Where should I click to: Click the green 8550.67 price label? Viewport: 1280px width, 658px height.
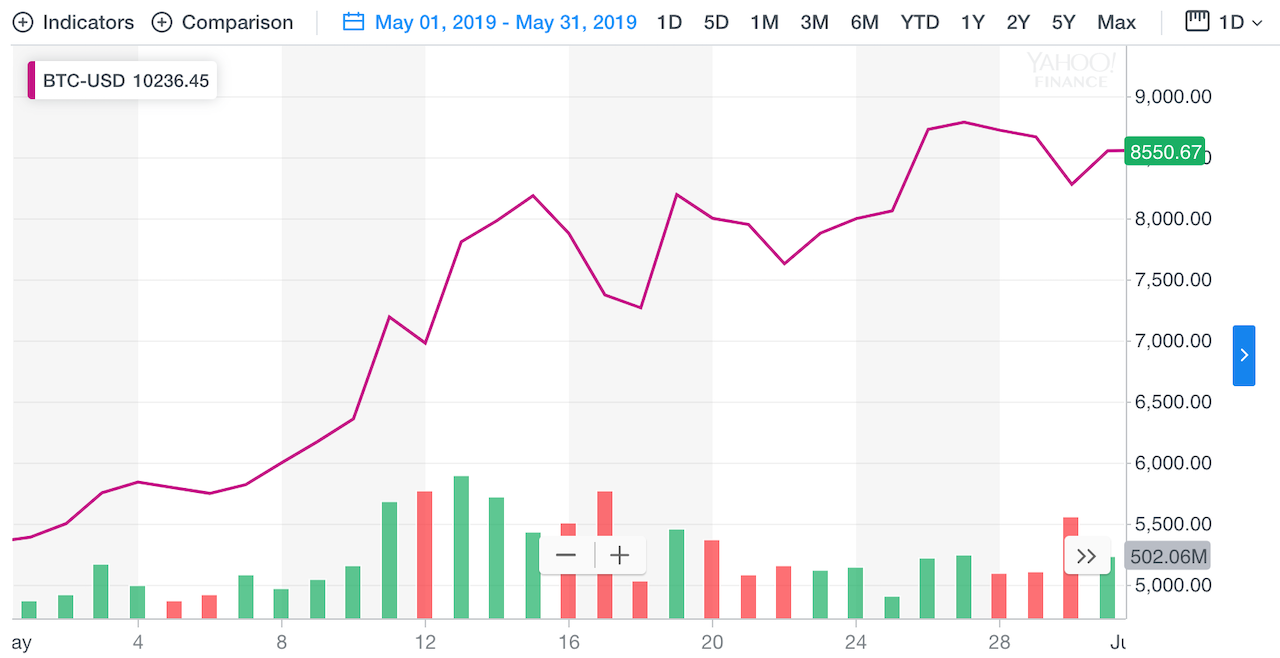coord(1164,152)
